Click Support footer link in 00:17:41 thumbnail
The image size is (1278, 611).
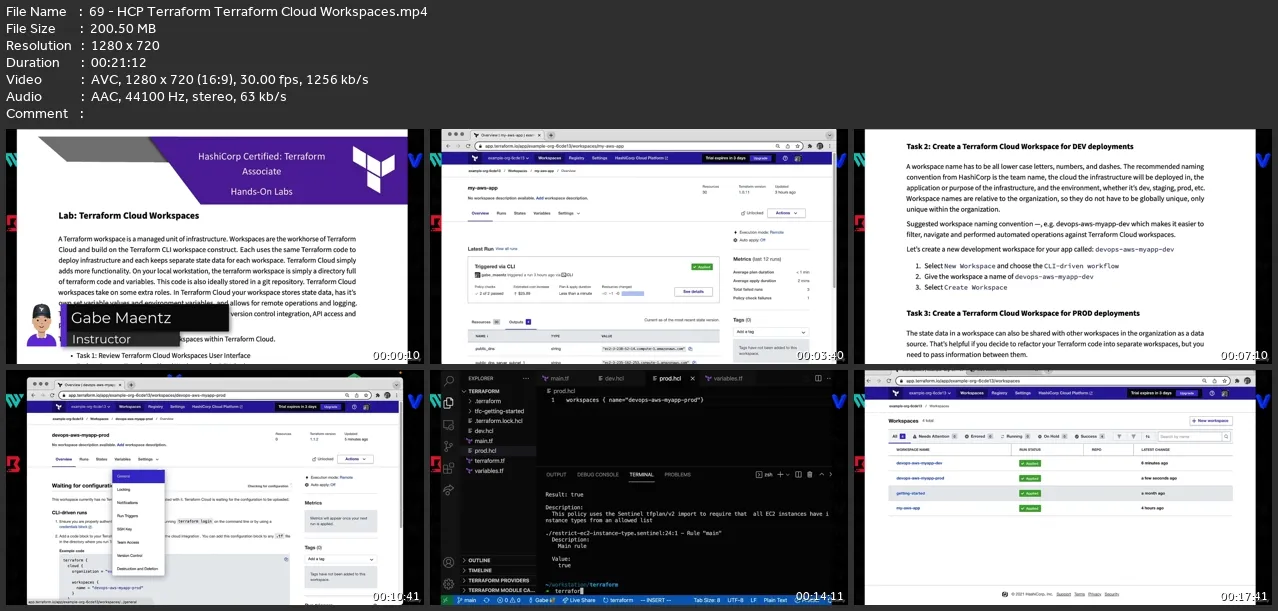1063,593
